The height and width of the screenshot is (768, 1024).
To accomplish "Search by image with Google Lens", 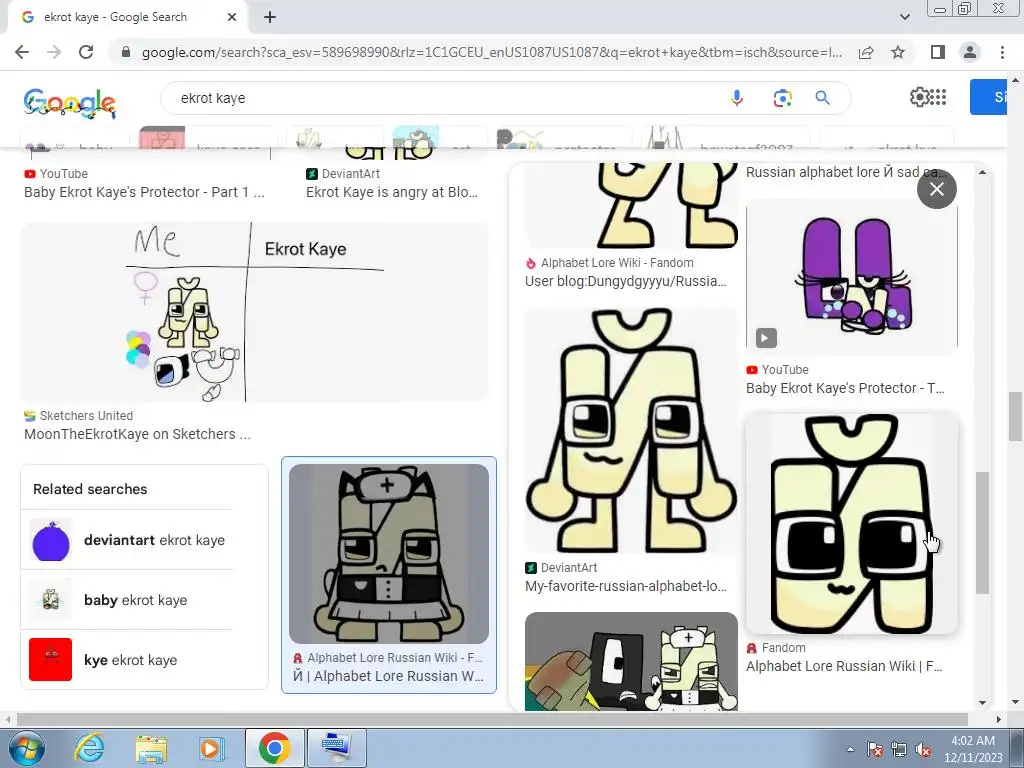I will click(782, 98).
